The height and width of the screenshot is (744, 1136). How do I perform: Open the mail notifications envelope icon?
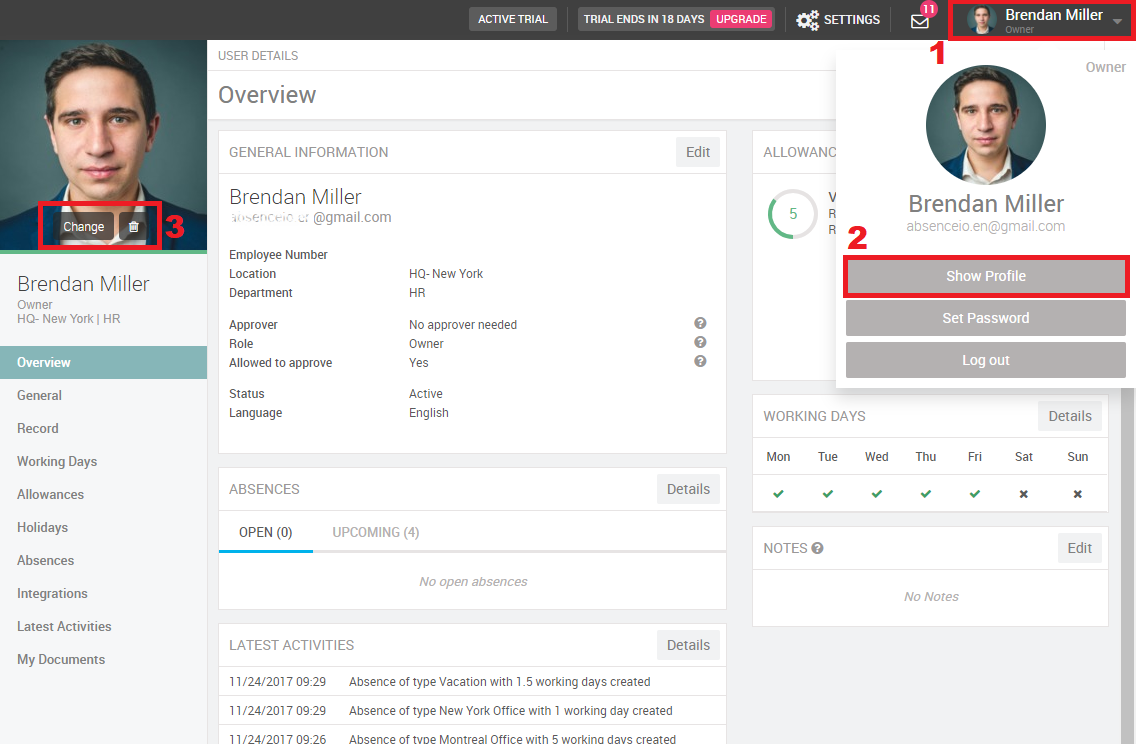click(x=920, y=20)
